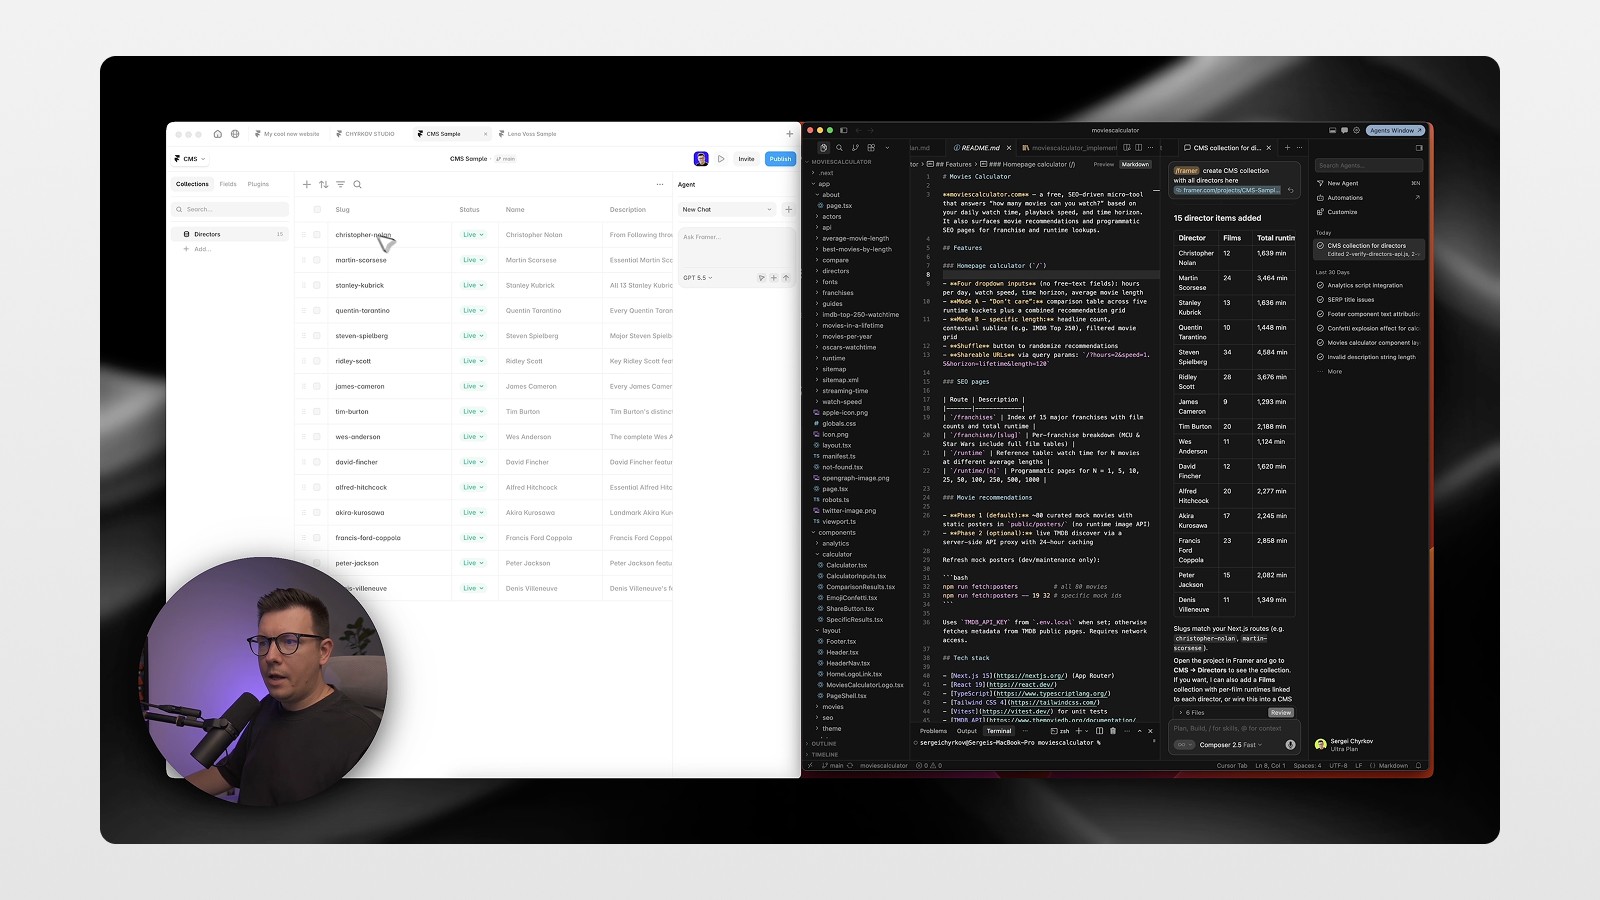
Task: Open the filter icon in the CMS toolbar
Action: (340, 184)
